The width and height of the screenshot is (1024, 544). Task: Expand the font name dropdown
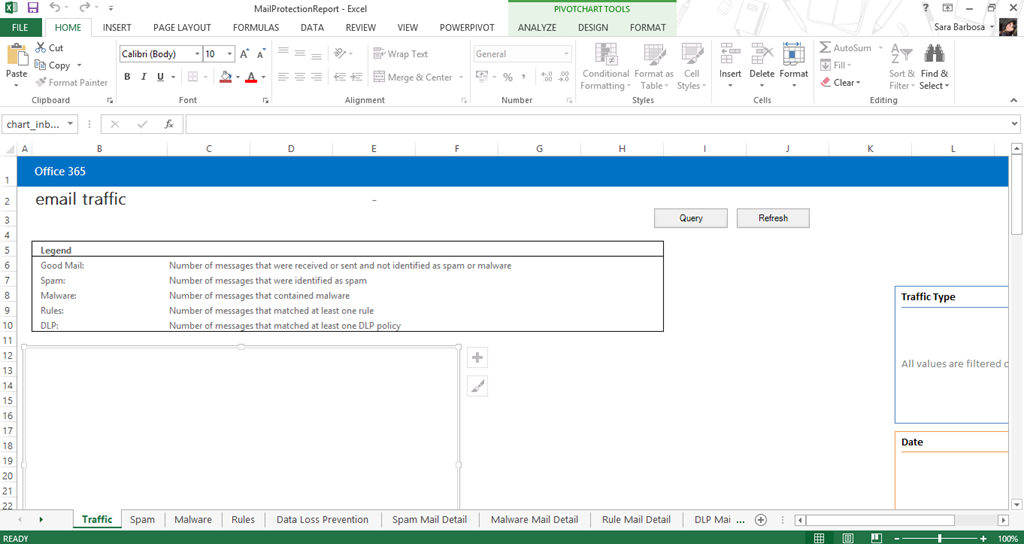[196, 54]
